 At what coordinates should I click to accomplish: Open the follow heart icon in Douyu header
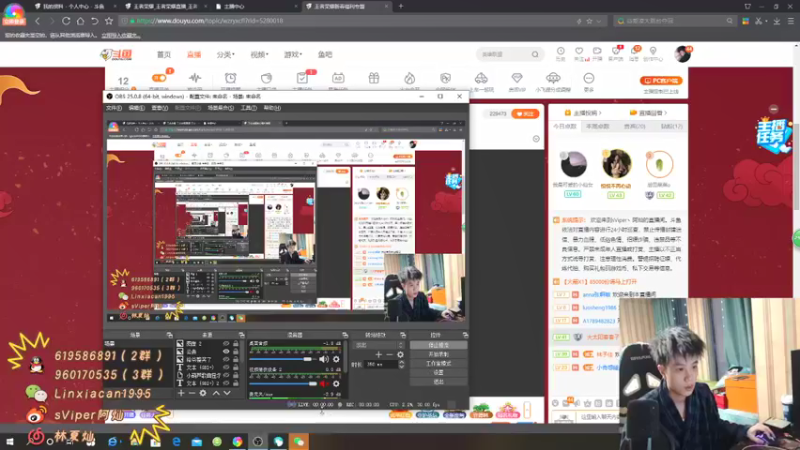tap(579, 51)
